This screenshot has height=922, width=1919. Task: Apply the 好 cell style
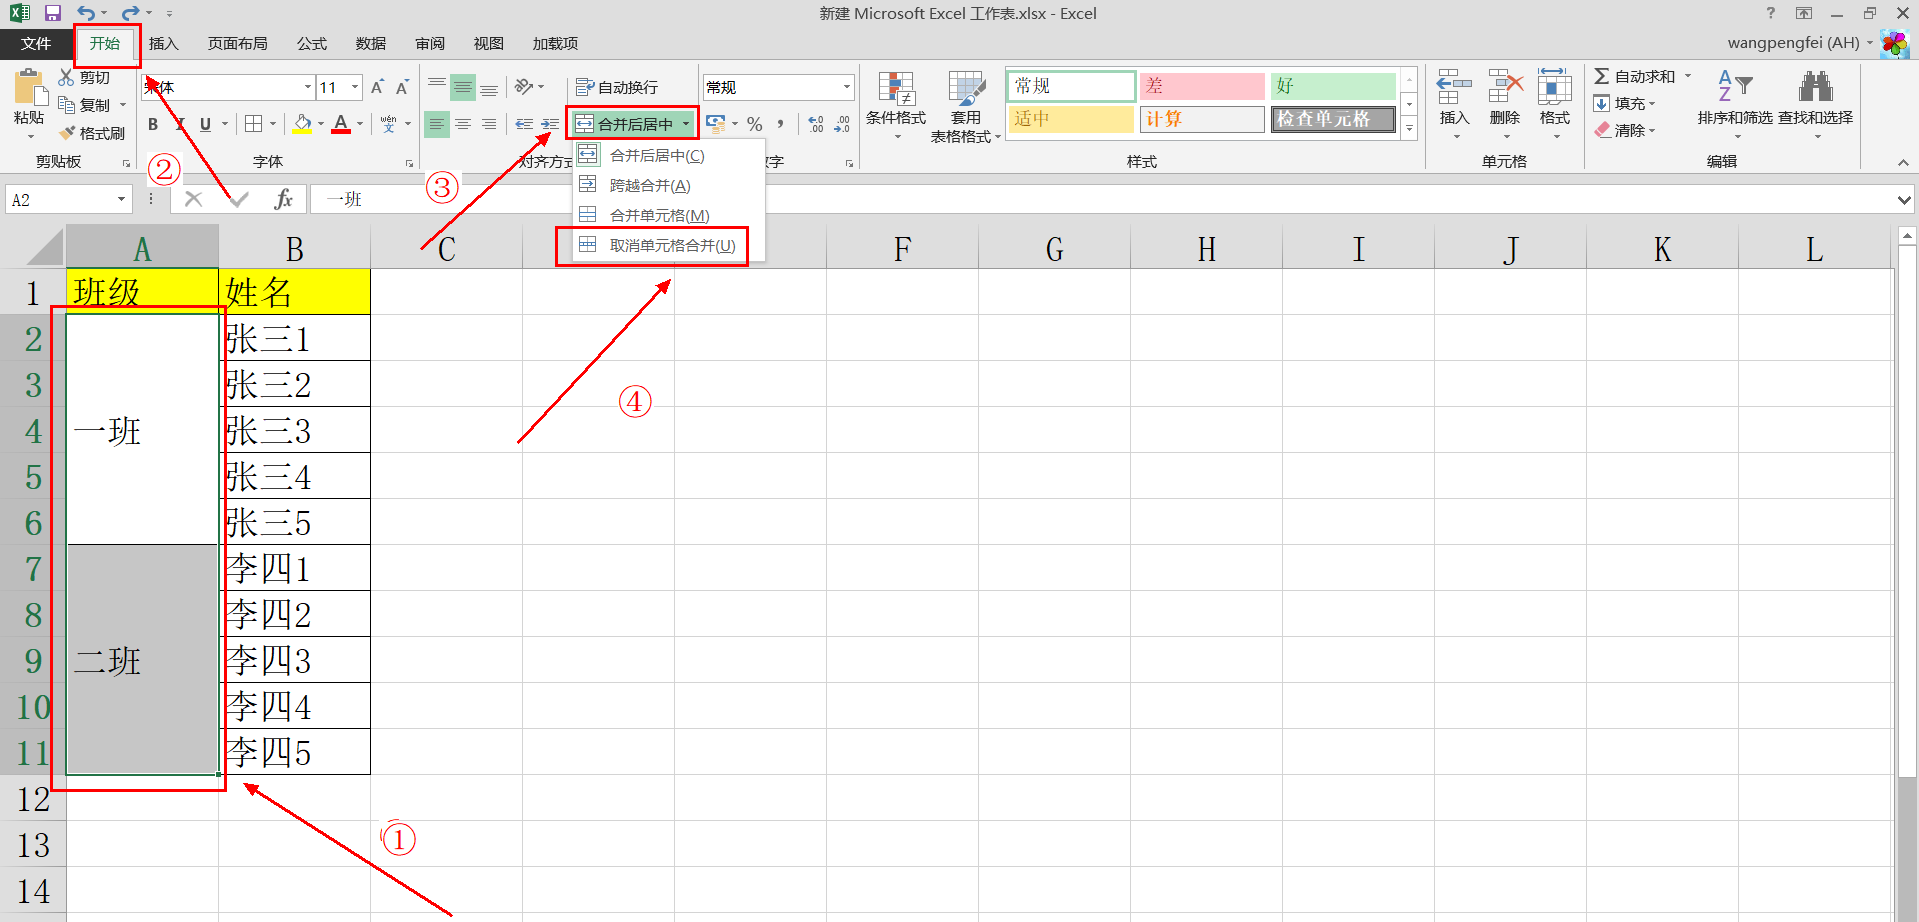click(1333, 86)
